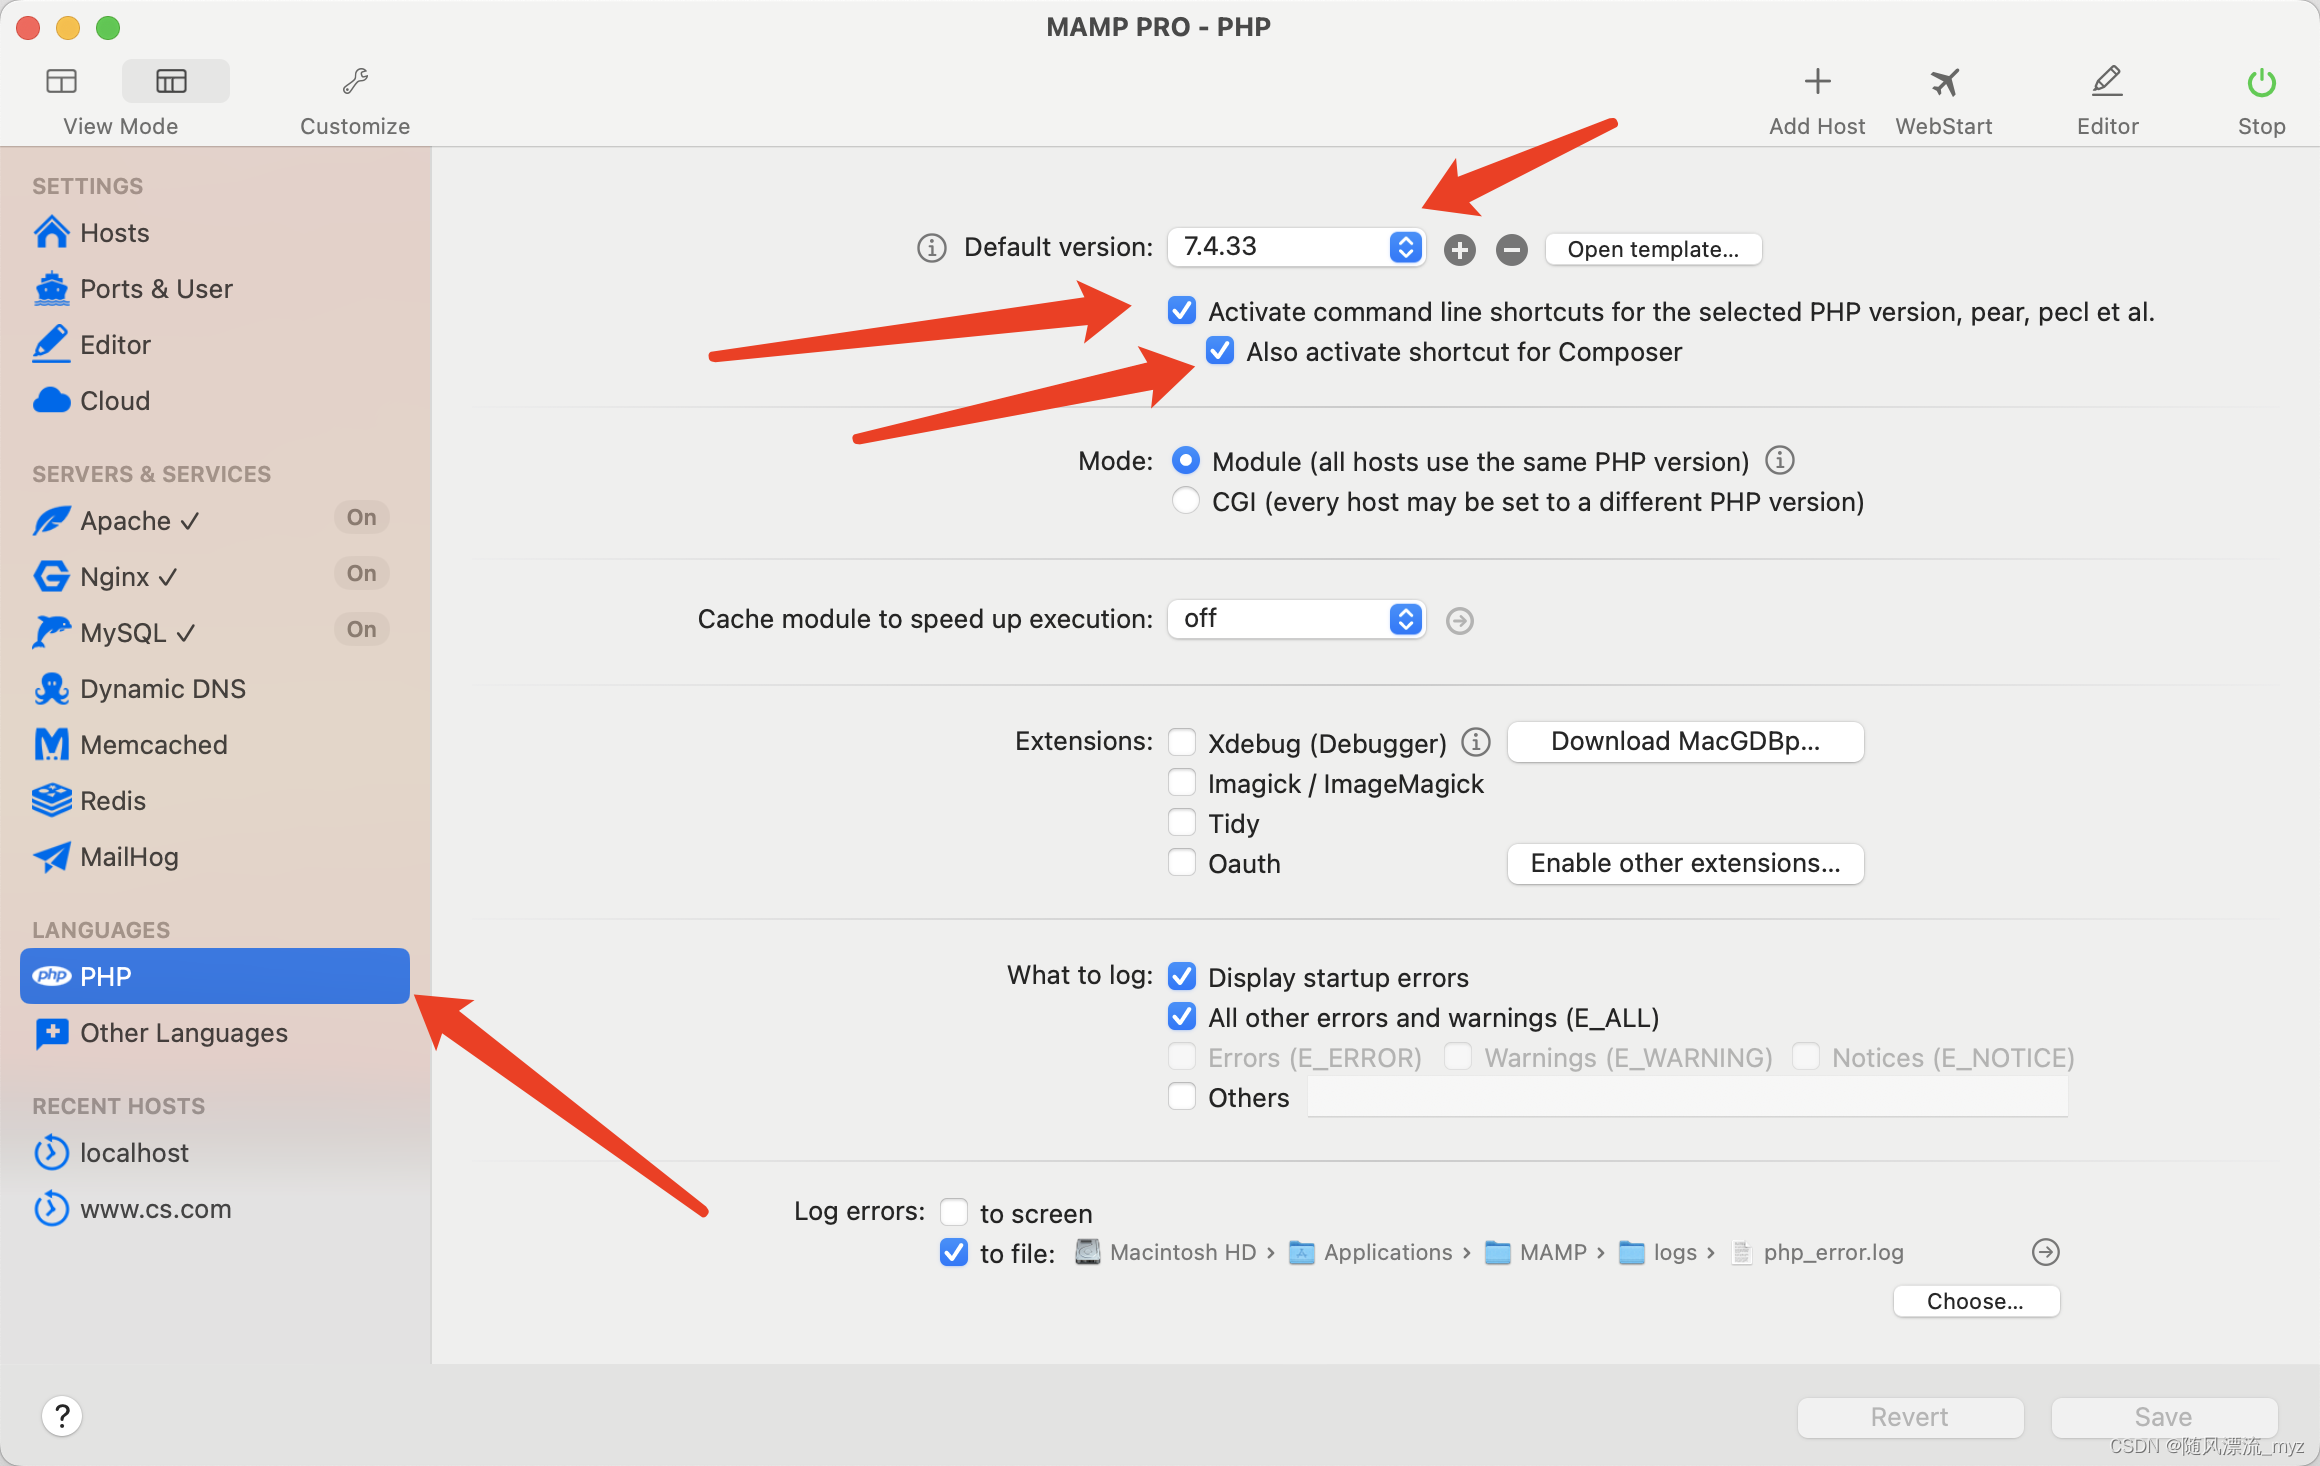Click the Stop power icon
Image resolution: width=2320 pixels, height=1466 pixels.
pos(2261,82)
